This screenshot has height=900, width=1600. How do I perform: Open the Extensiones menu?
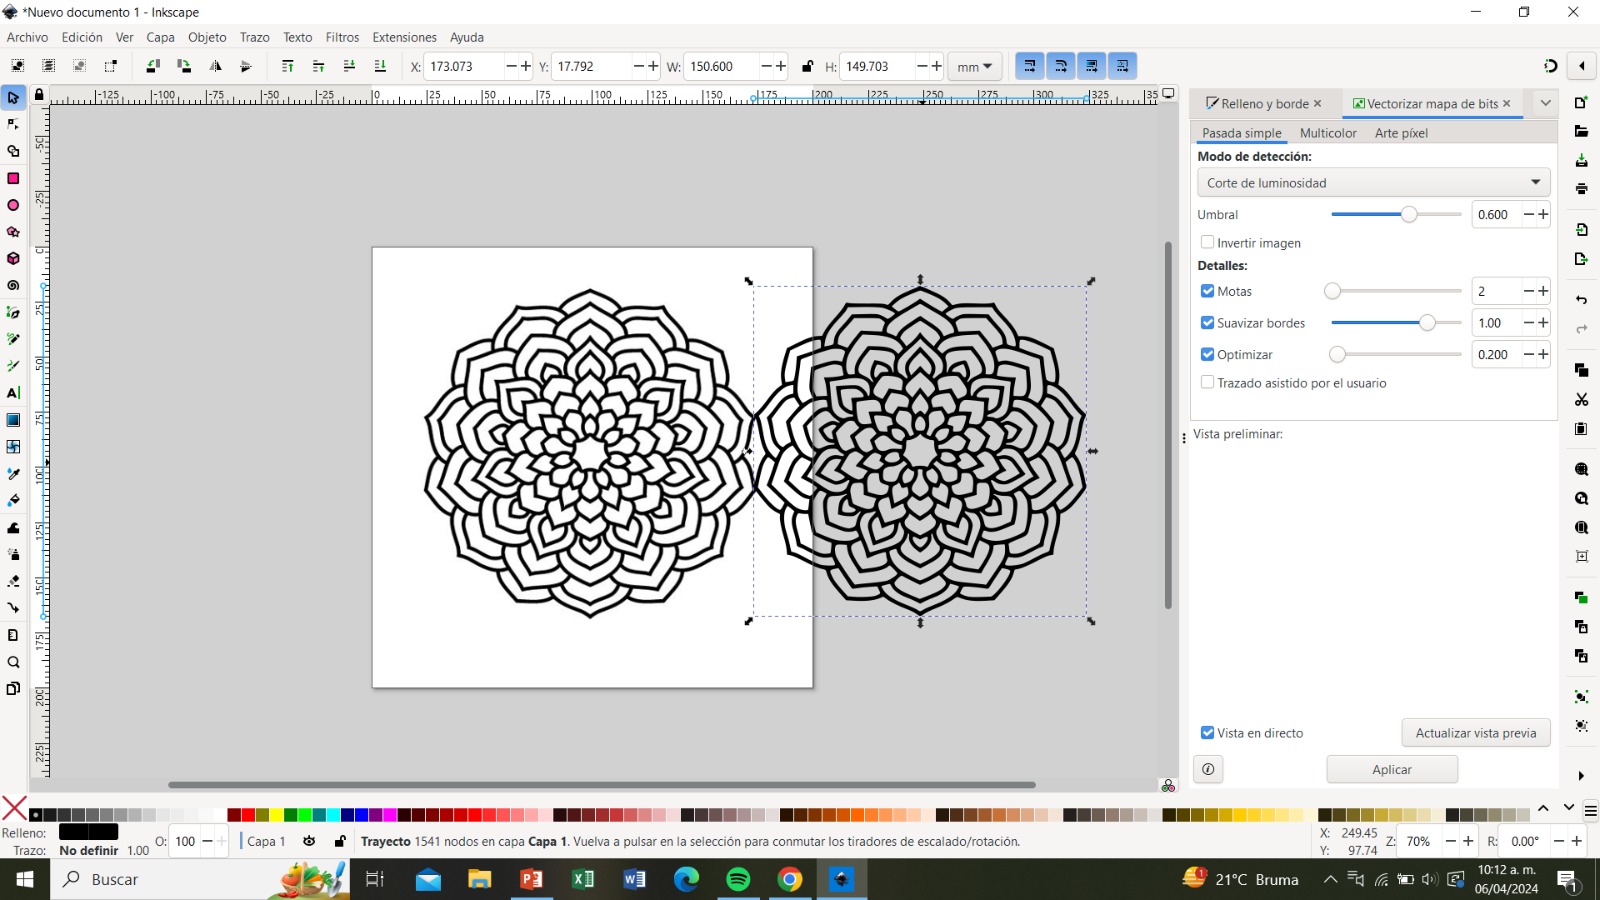tap(404, 37)
